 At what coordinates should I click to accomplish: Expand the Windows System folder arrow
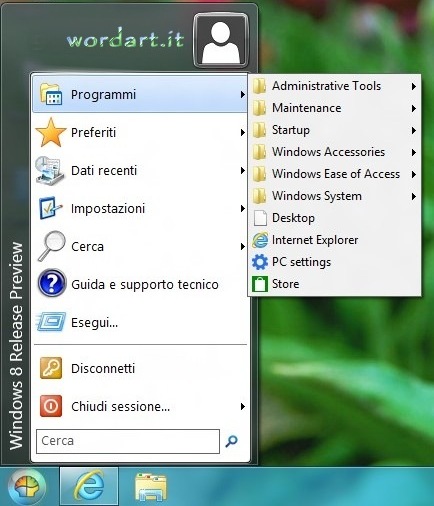click(x=413, y=196)
